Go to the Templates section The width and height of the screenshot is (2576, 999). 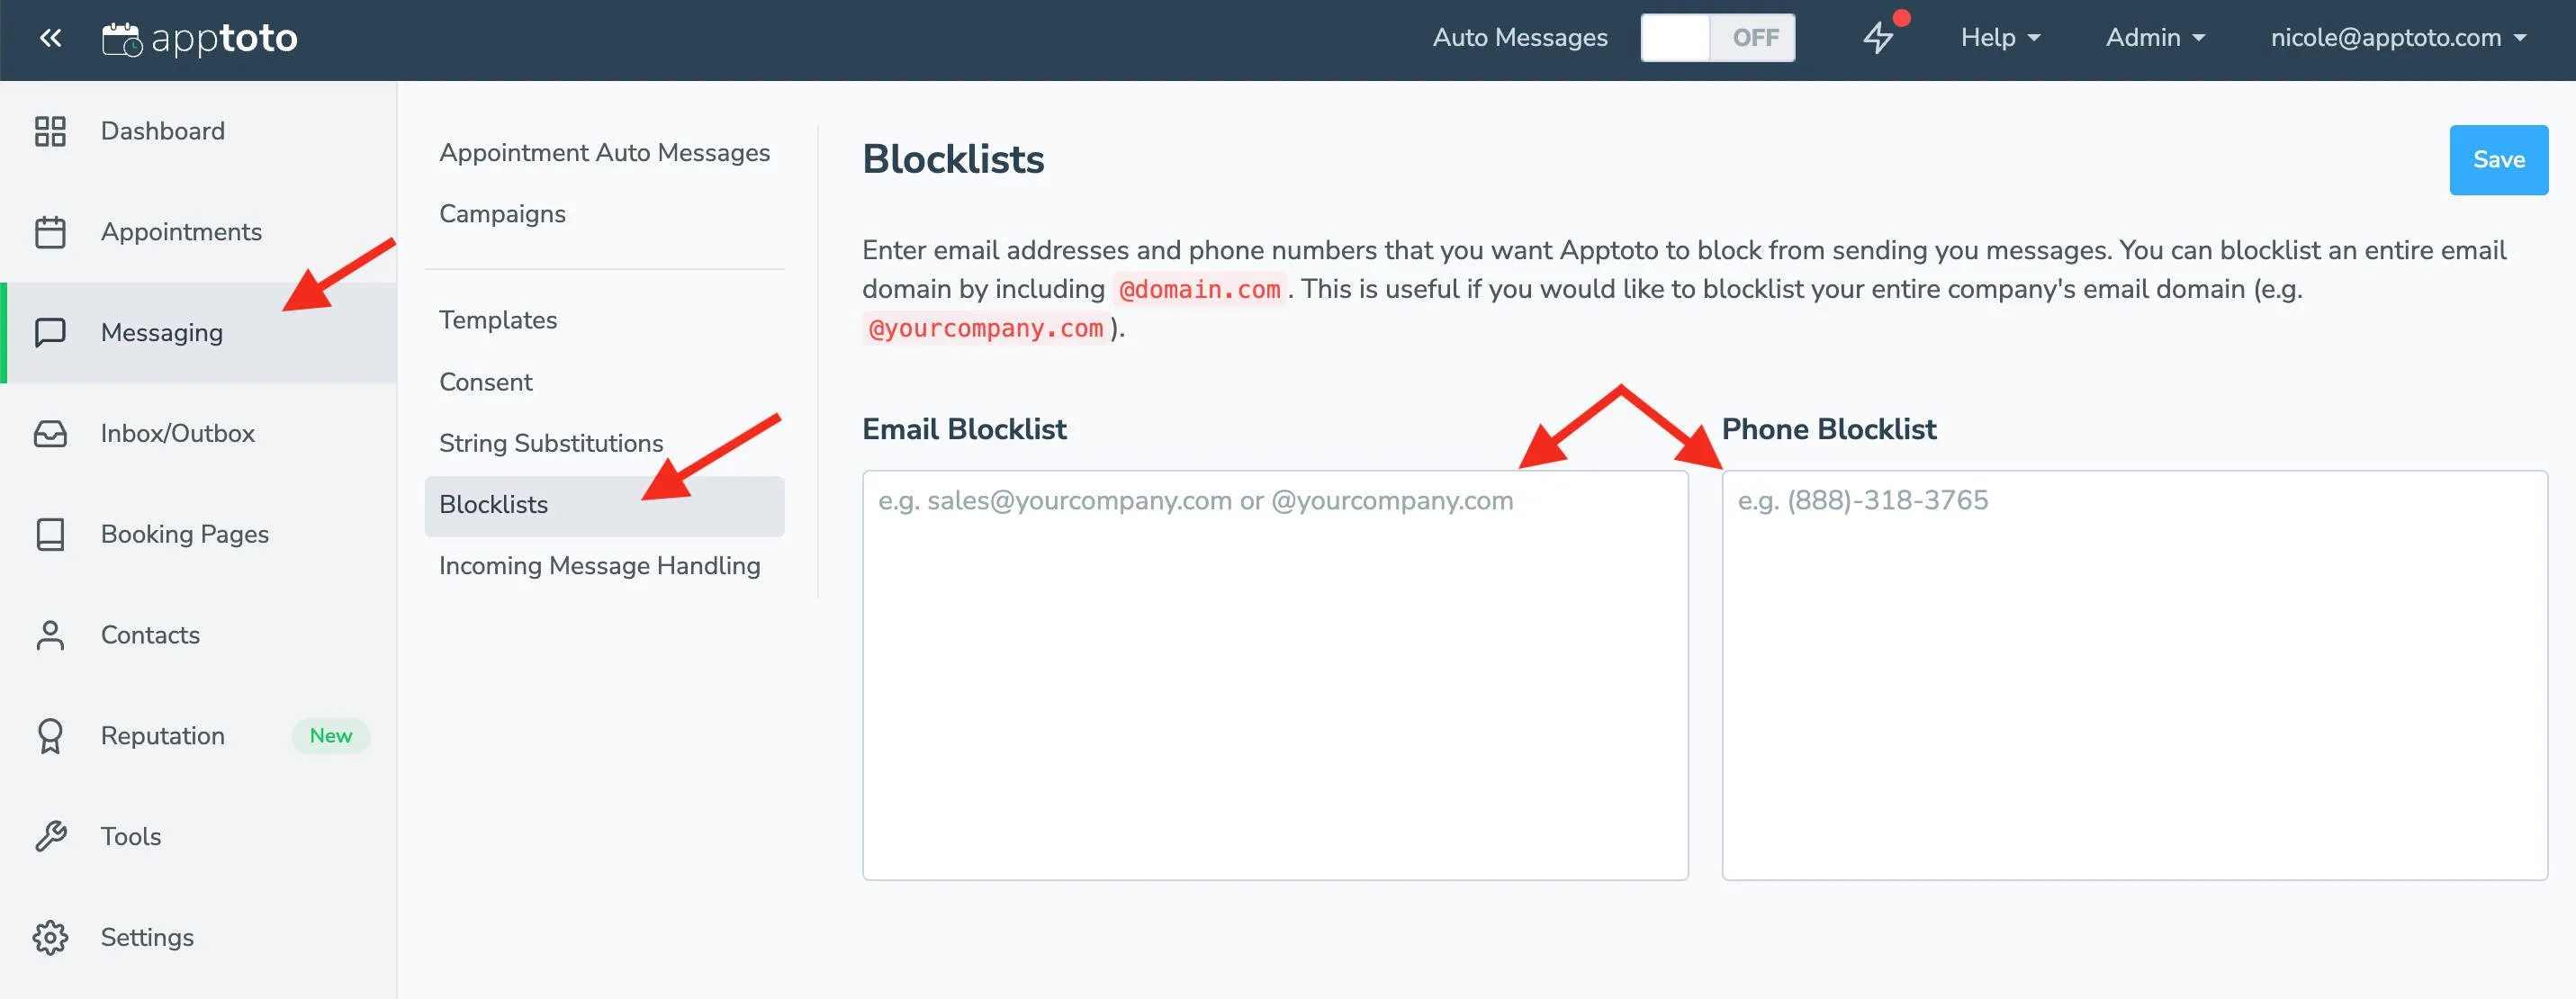coord(498,320)
